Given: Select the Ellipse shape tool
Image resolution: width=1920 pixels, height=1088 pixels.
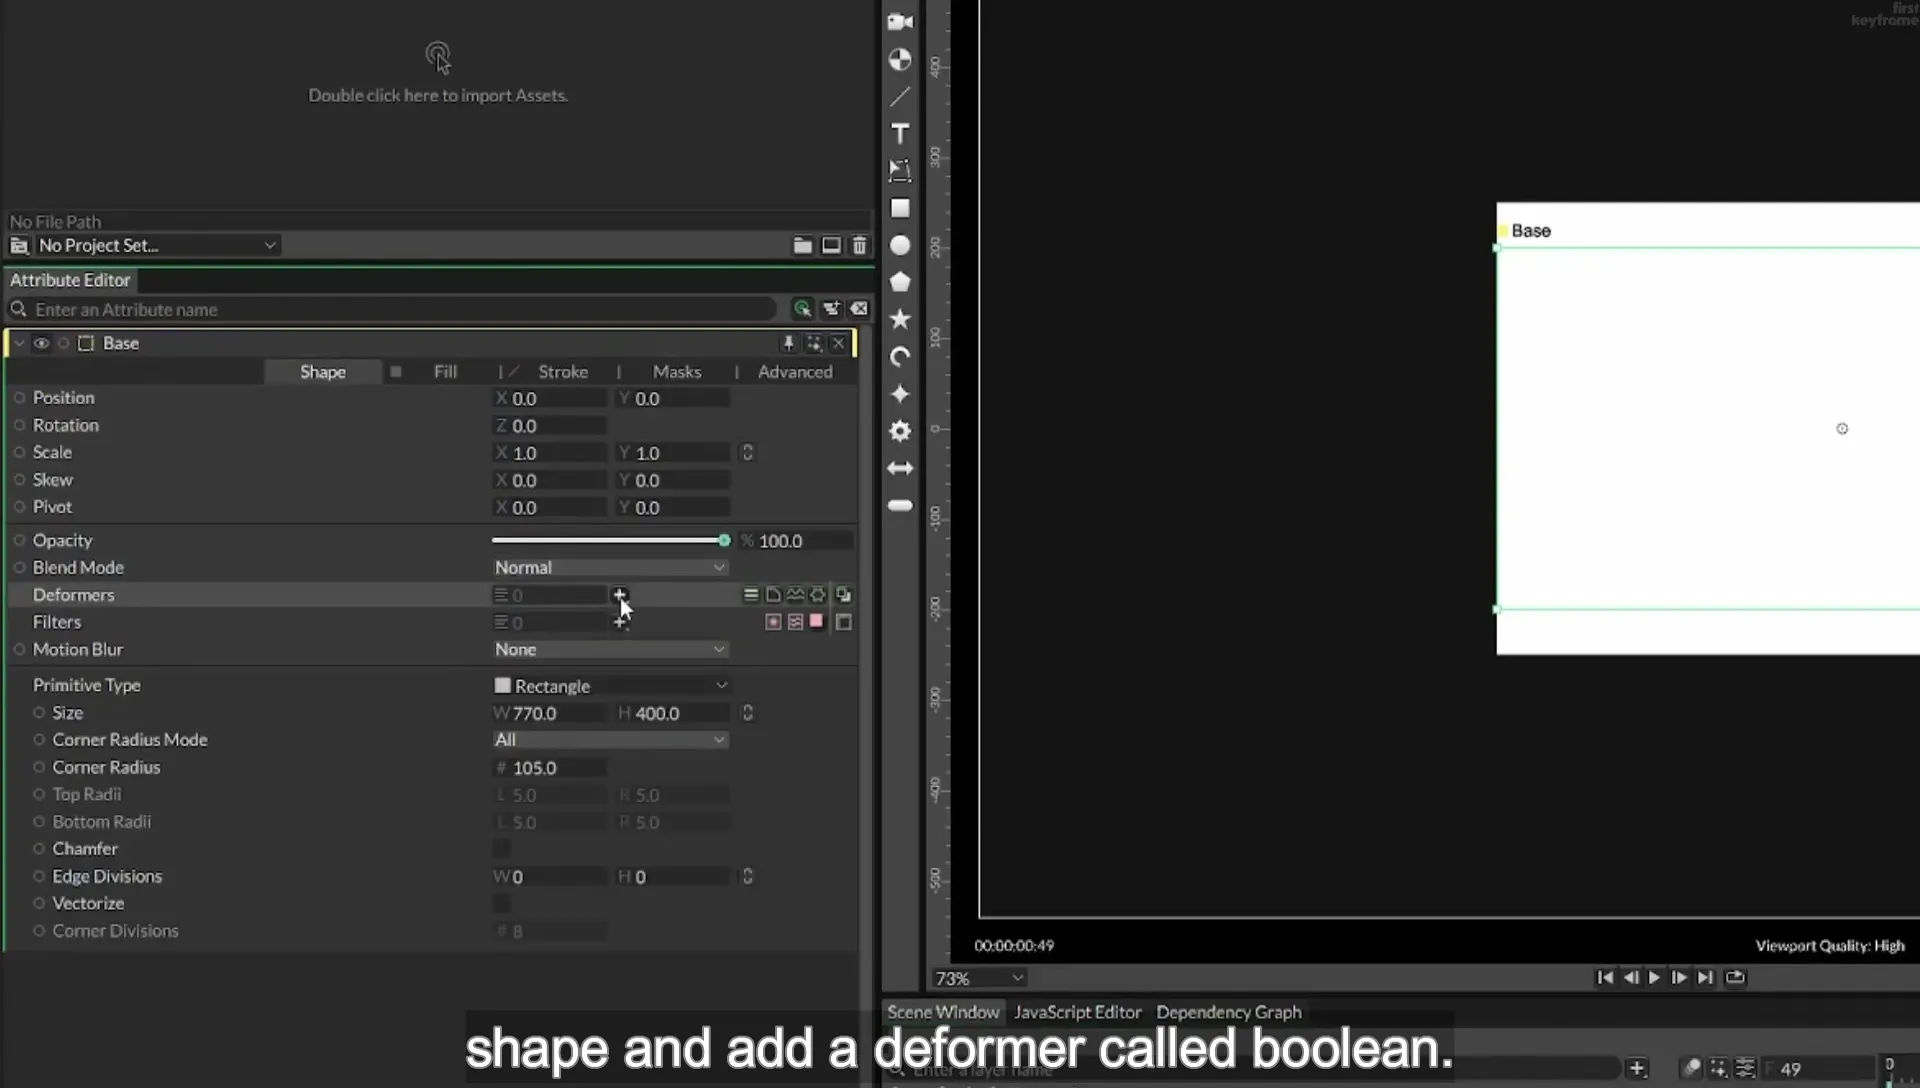Looking at the screenshot, I should [x=900, y=246].
